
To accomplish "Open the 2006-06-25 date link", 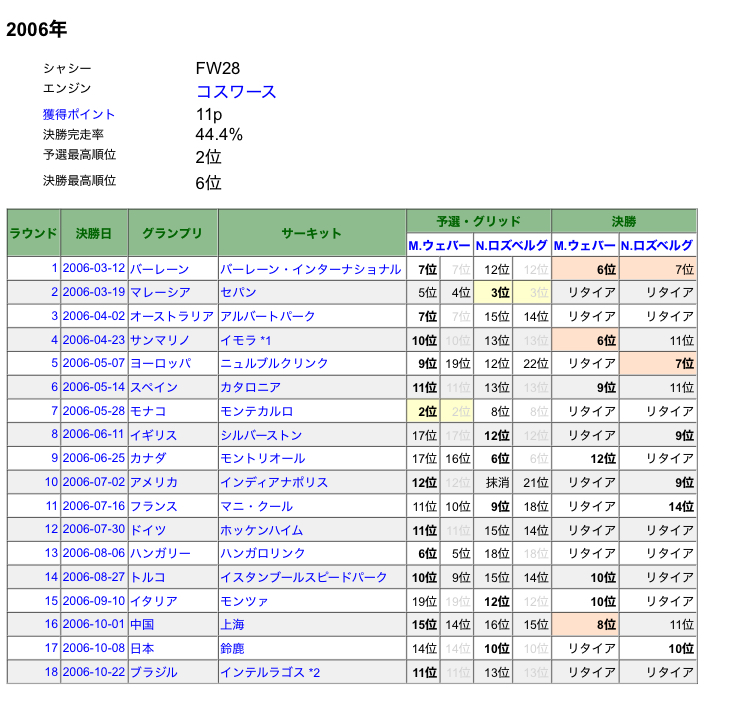I will point(94,458).
